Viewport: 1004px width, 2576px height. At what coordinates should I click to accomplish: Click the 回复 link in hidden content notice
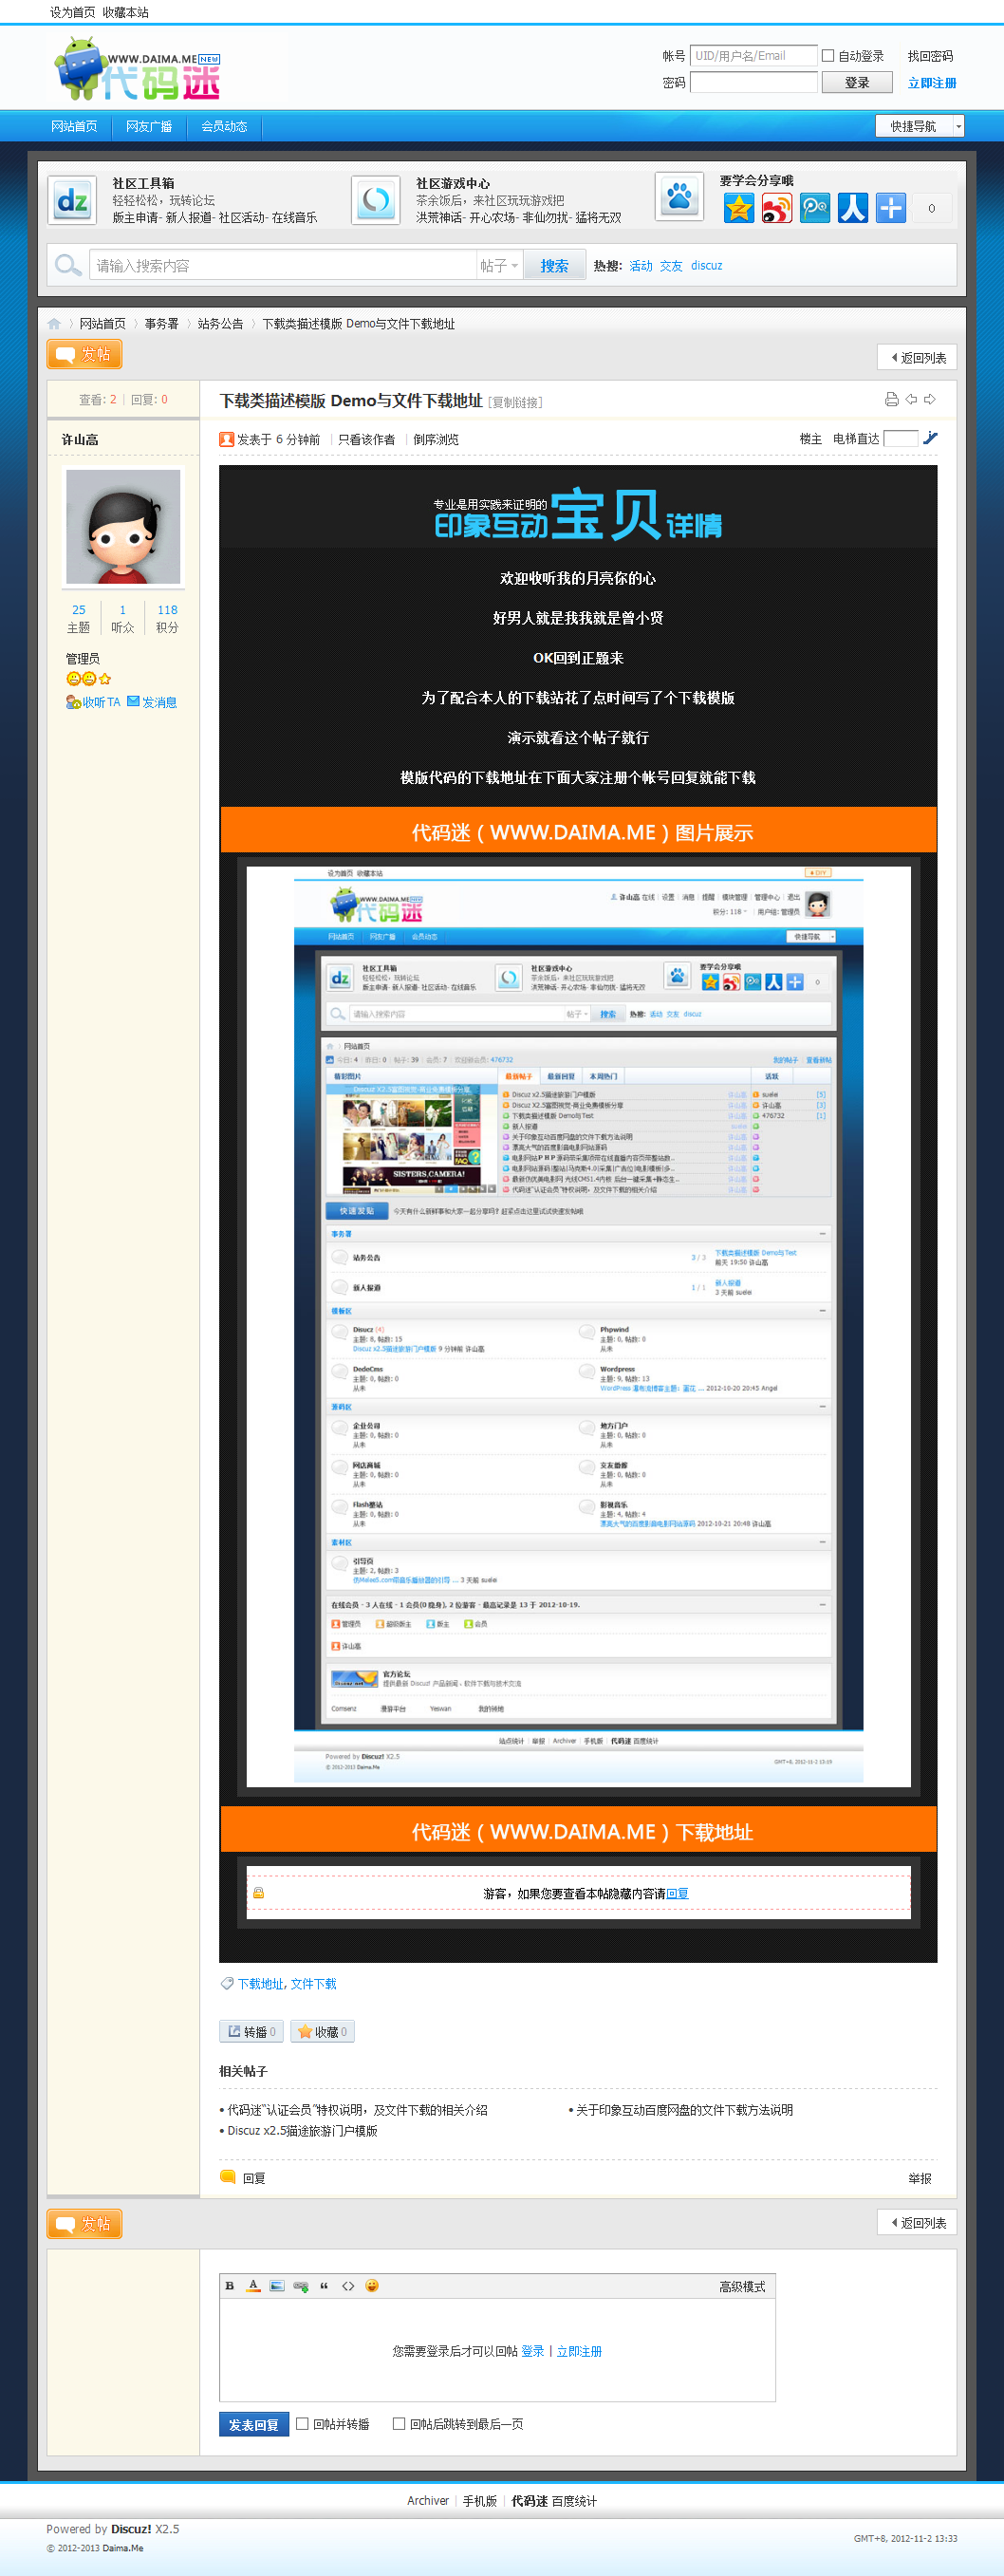coord(677,1893)
